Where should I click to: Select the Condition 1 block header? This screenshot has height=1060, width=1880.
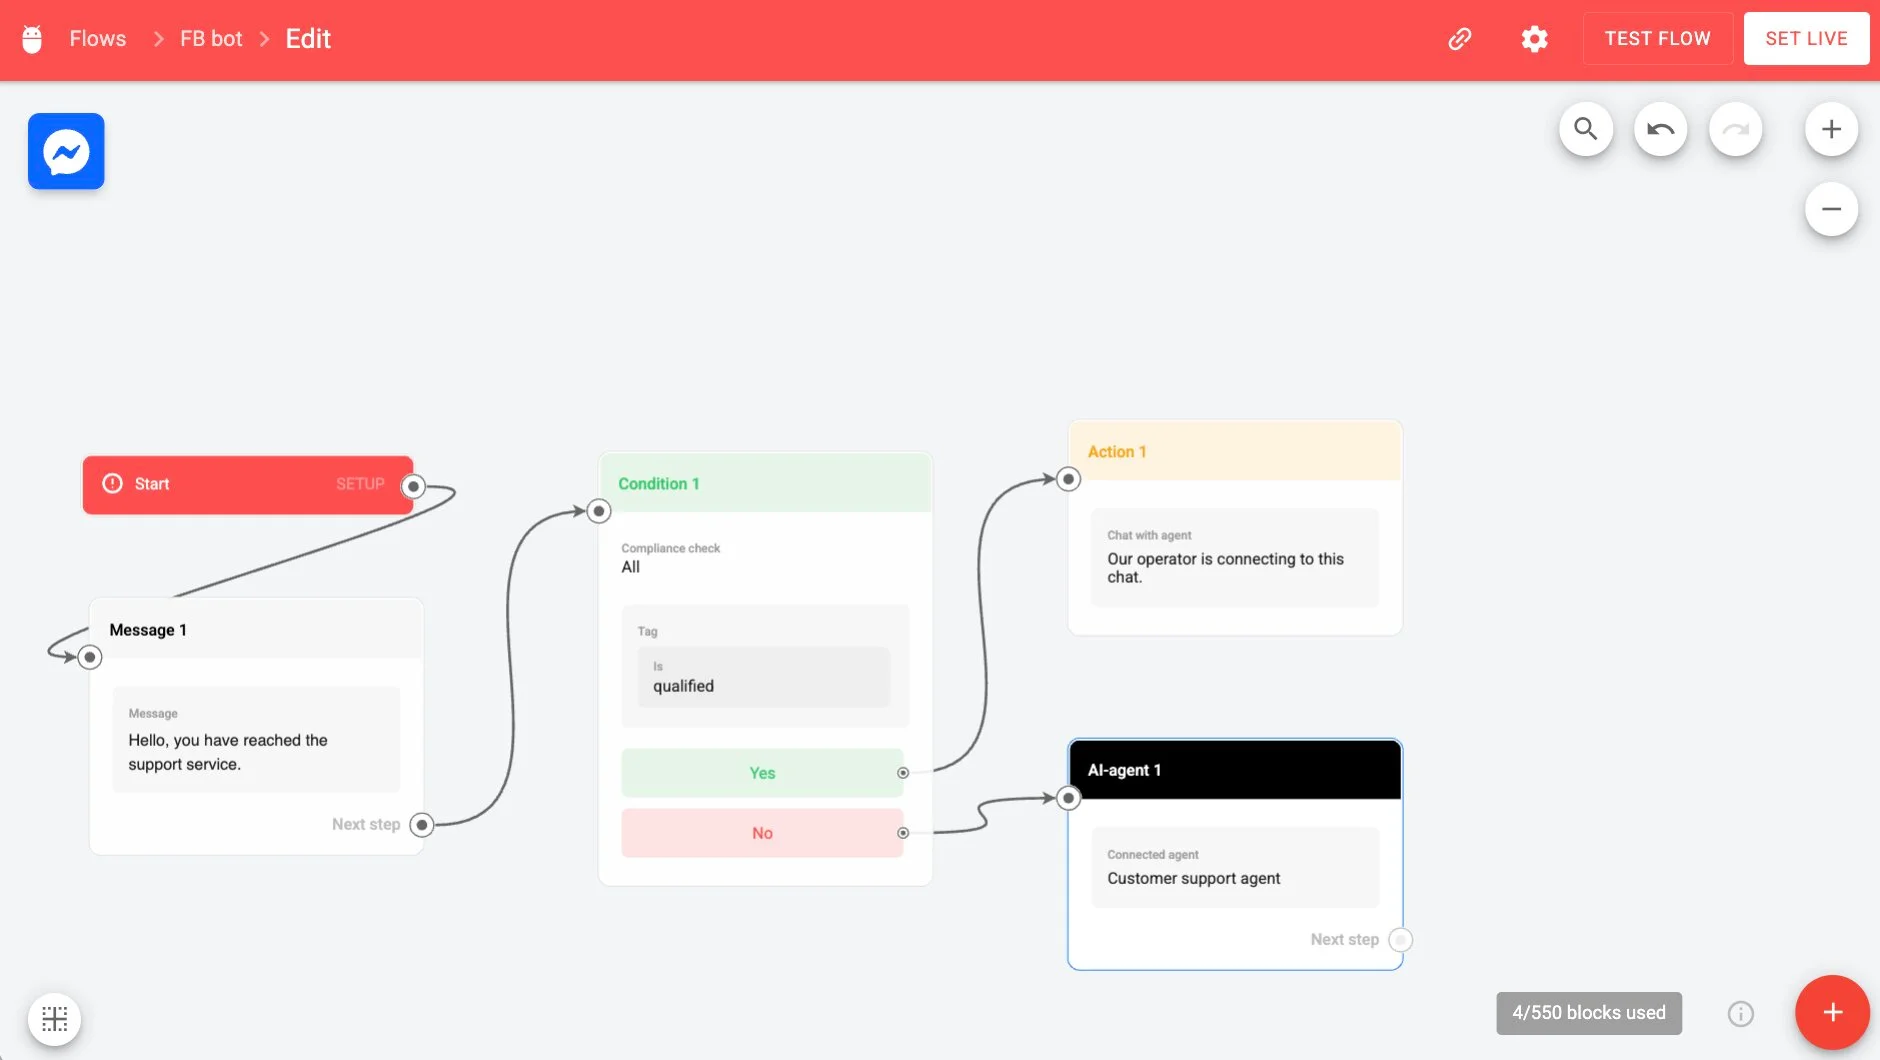[x=765, y=483]
